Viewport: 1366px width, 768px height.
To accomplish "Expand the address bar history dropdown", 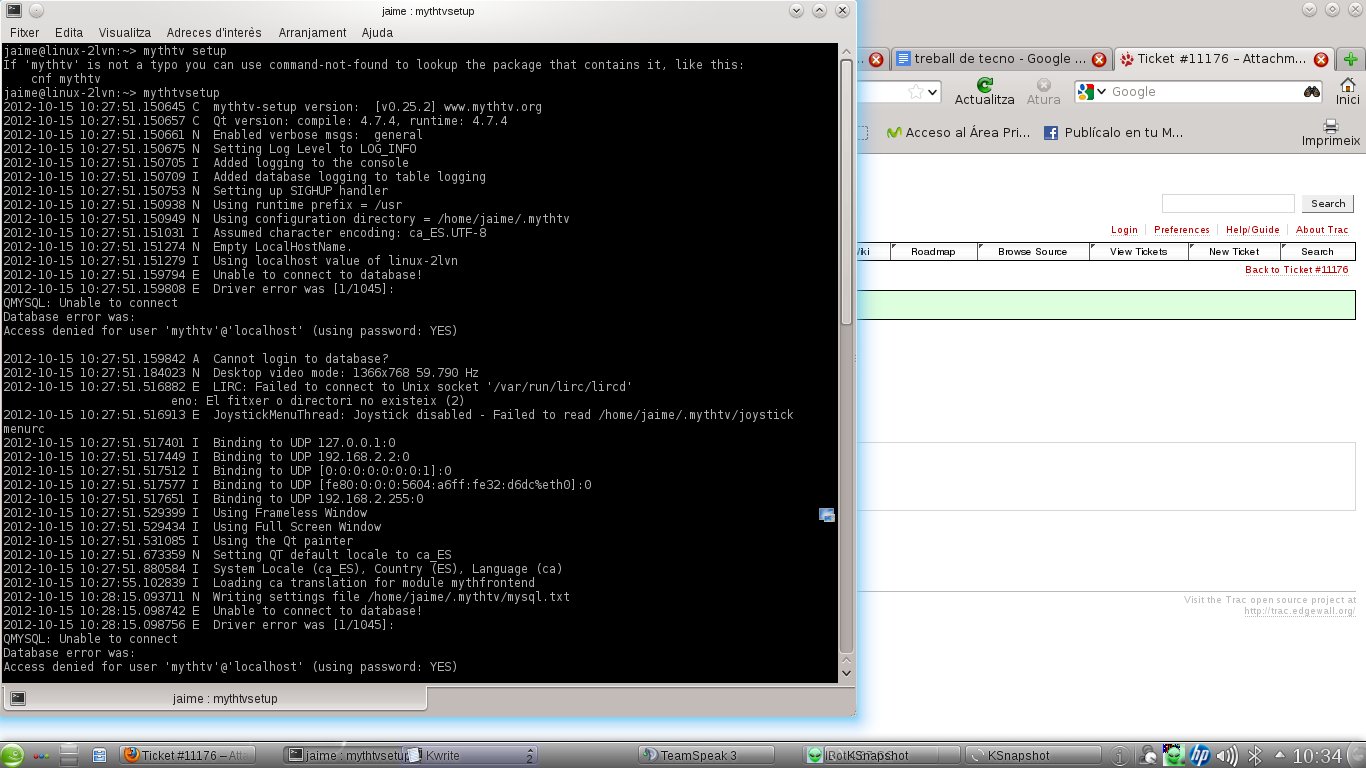I will [932, 92].
